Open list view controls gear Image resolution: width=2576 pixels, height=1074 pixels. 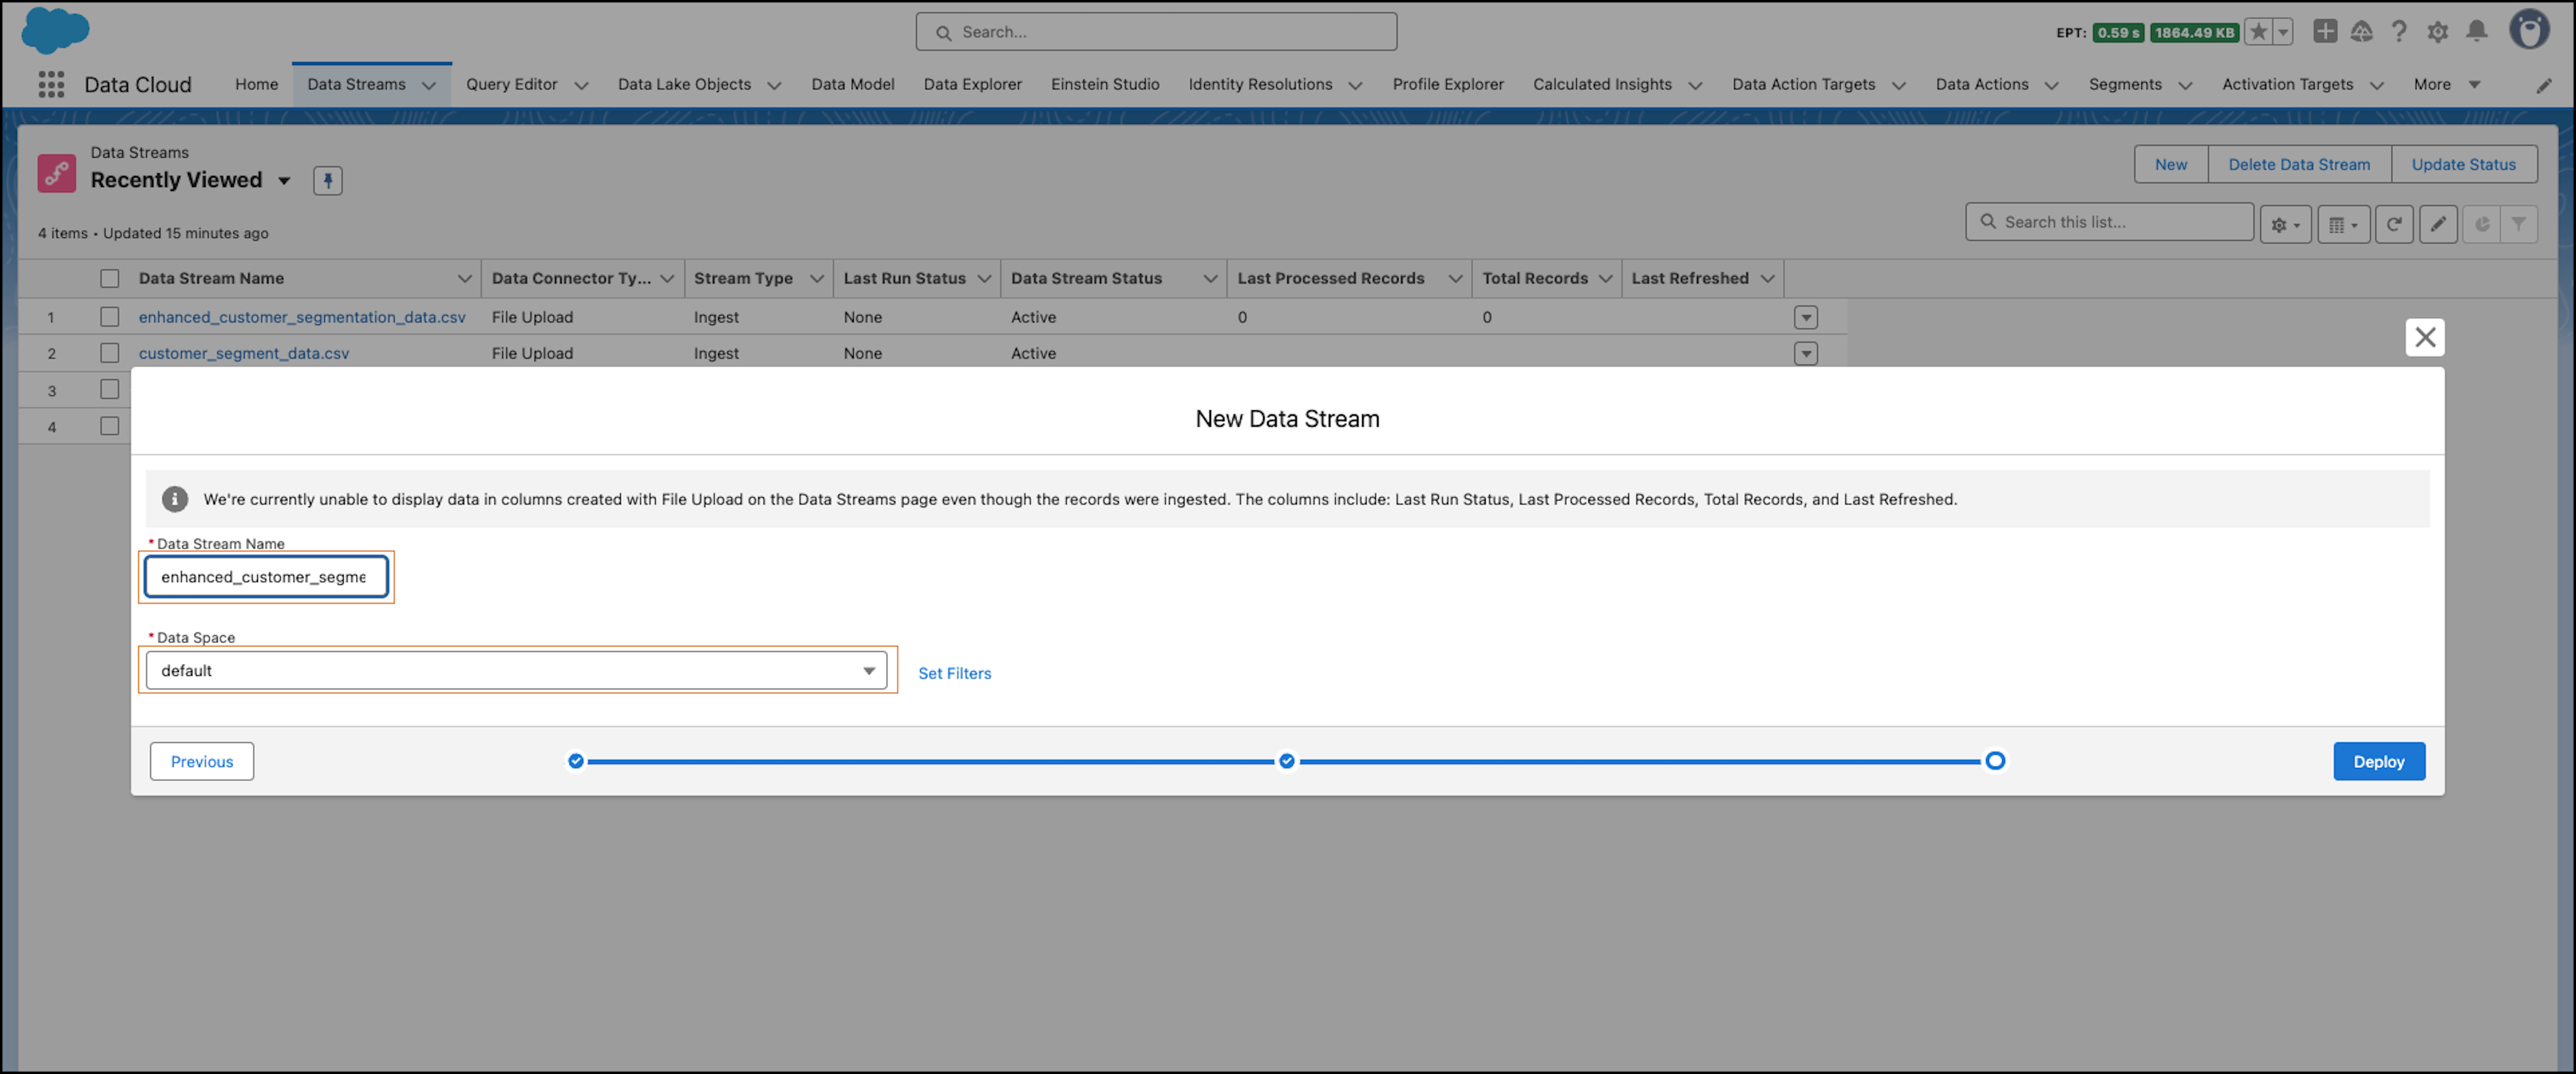tap(2285, 224)
